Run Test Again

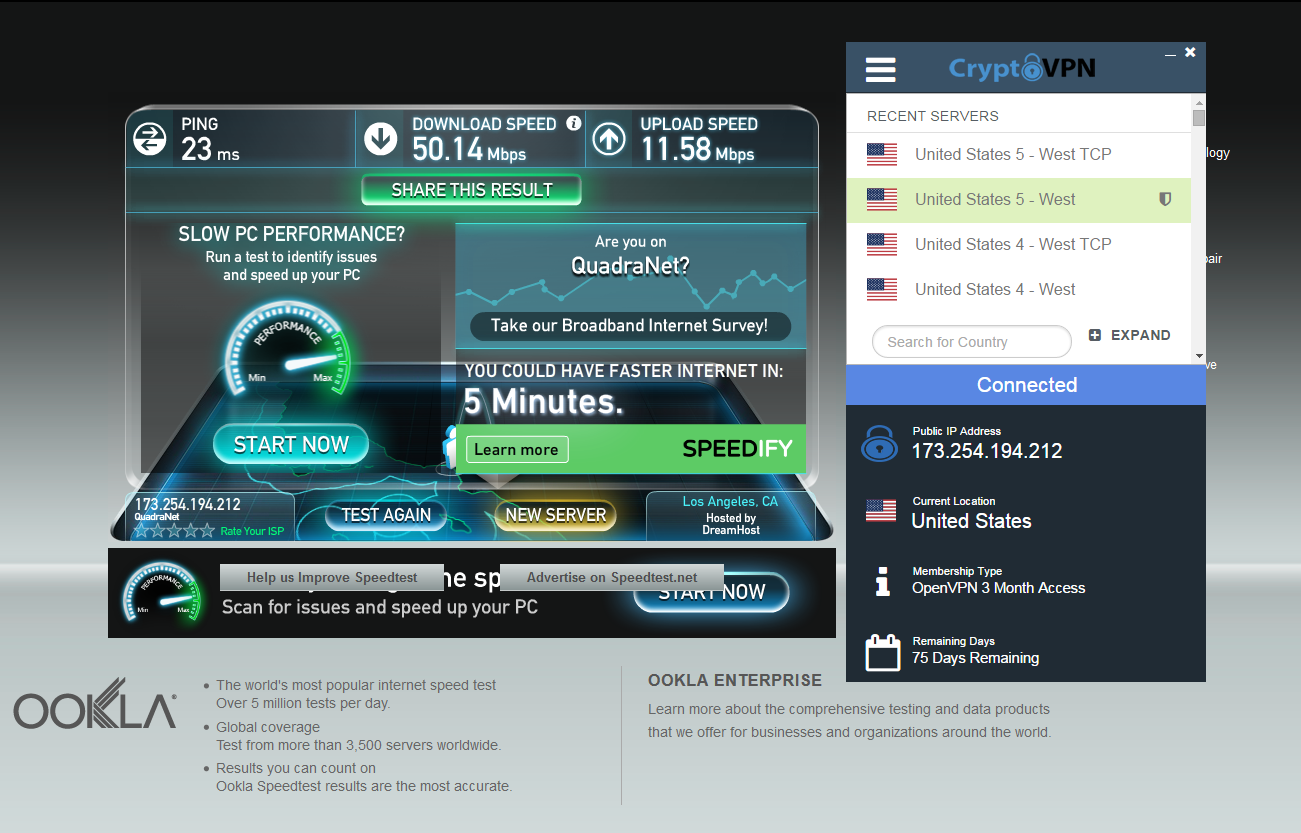(386, 516)
